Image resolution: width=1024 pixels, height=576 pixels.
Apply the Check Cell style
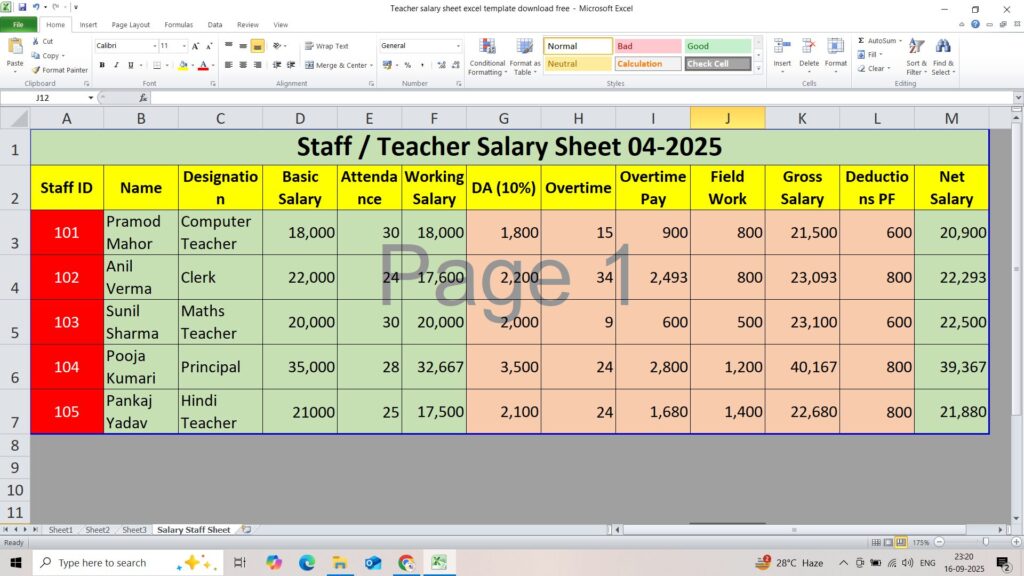(x=717, y=64)
